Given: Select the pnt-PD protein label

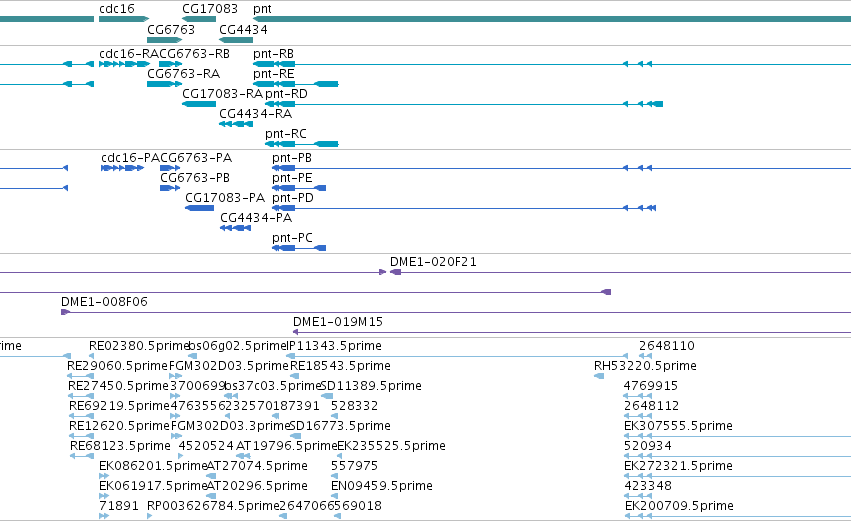Looking at the screenshot, I should coord(293,198).
